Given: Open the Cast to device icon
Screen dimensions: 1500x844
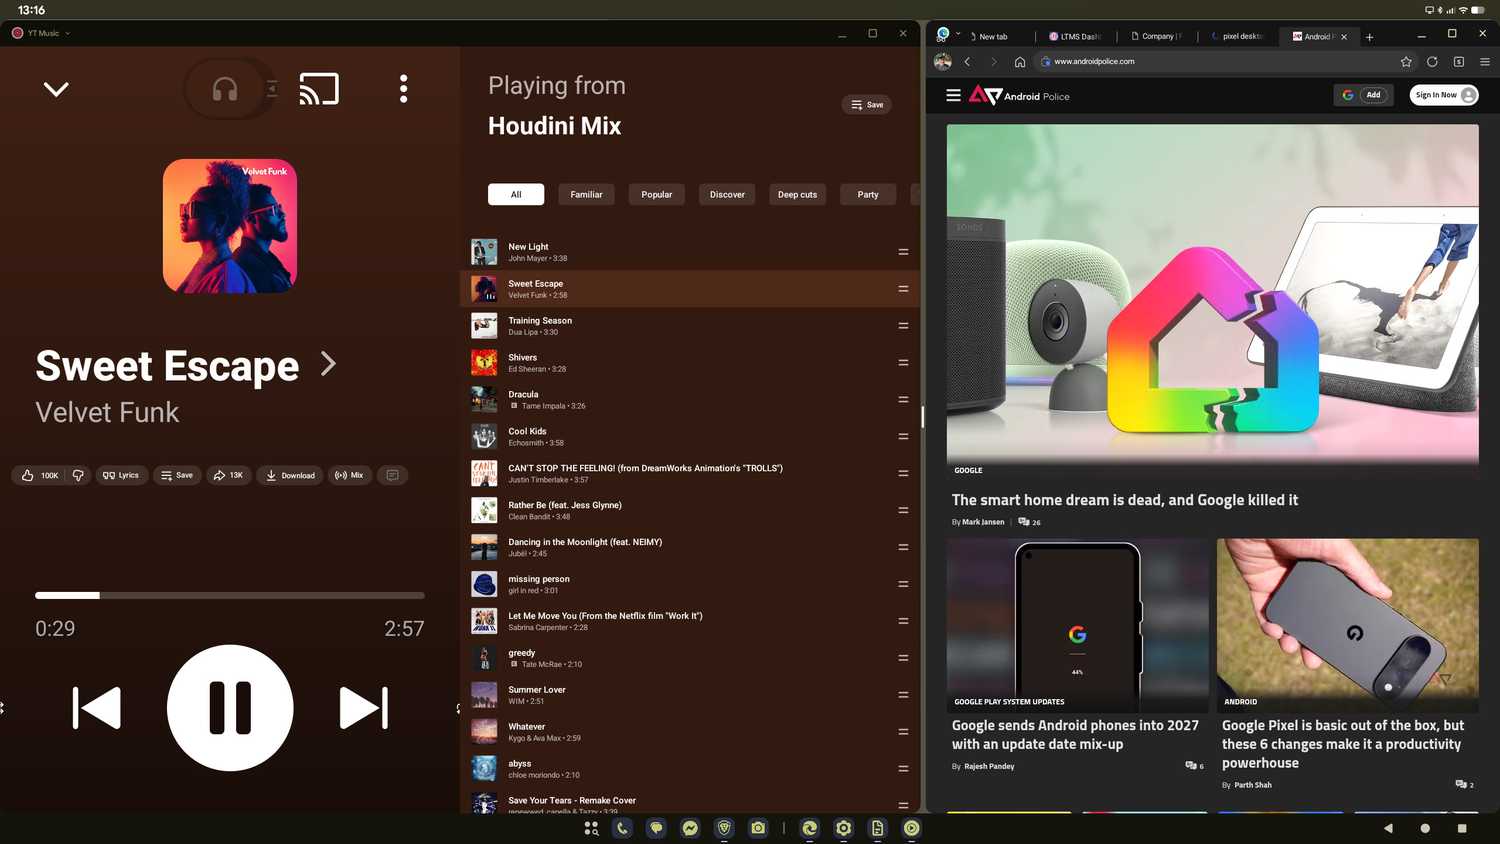Looking at the screenshot, I should pyautogui.click(x=319, y=89).
